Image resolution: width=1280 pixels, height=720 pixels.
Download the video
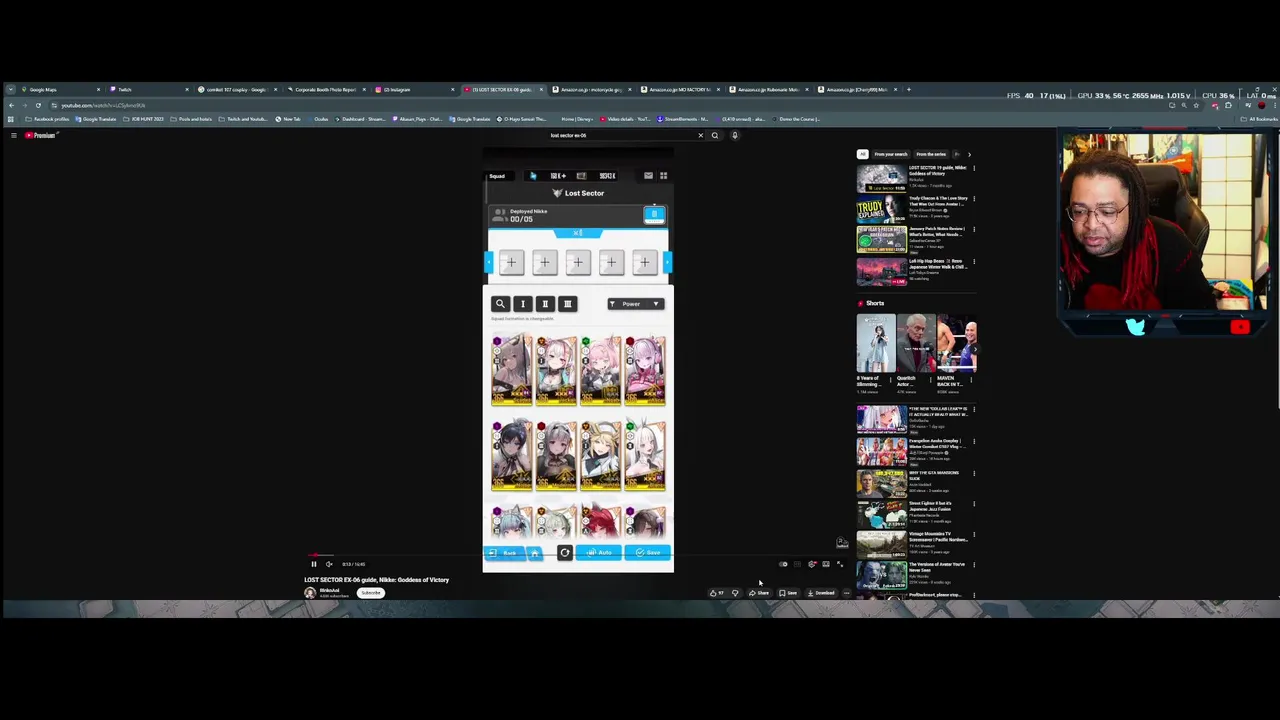pyautogui.click(x=821, y=593)
